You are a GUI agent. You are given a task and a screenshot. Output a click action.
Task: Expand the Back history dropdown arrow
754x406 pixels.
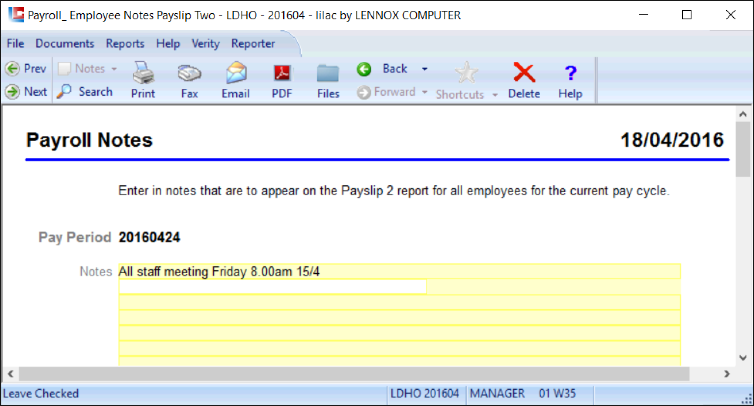point(425,69)
